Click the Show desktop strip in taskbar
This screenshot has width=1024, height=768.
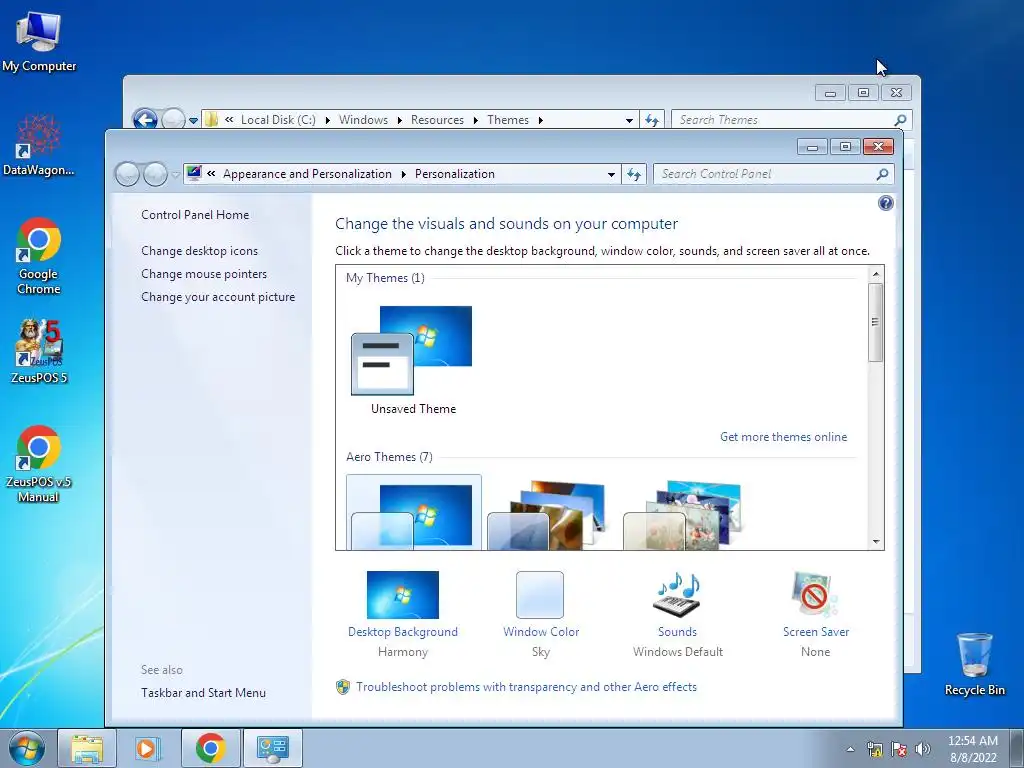tap(1017, 748)
